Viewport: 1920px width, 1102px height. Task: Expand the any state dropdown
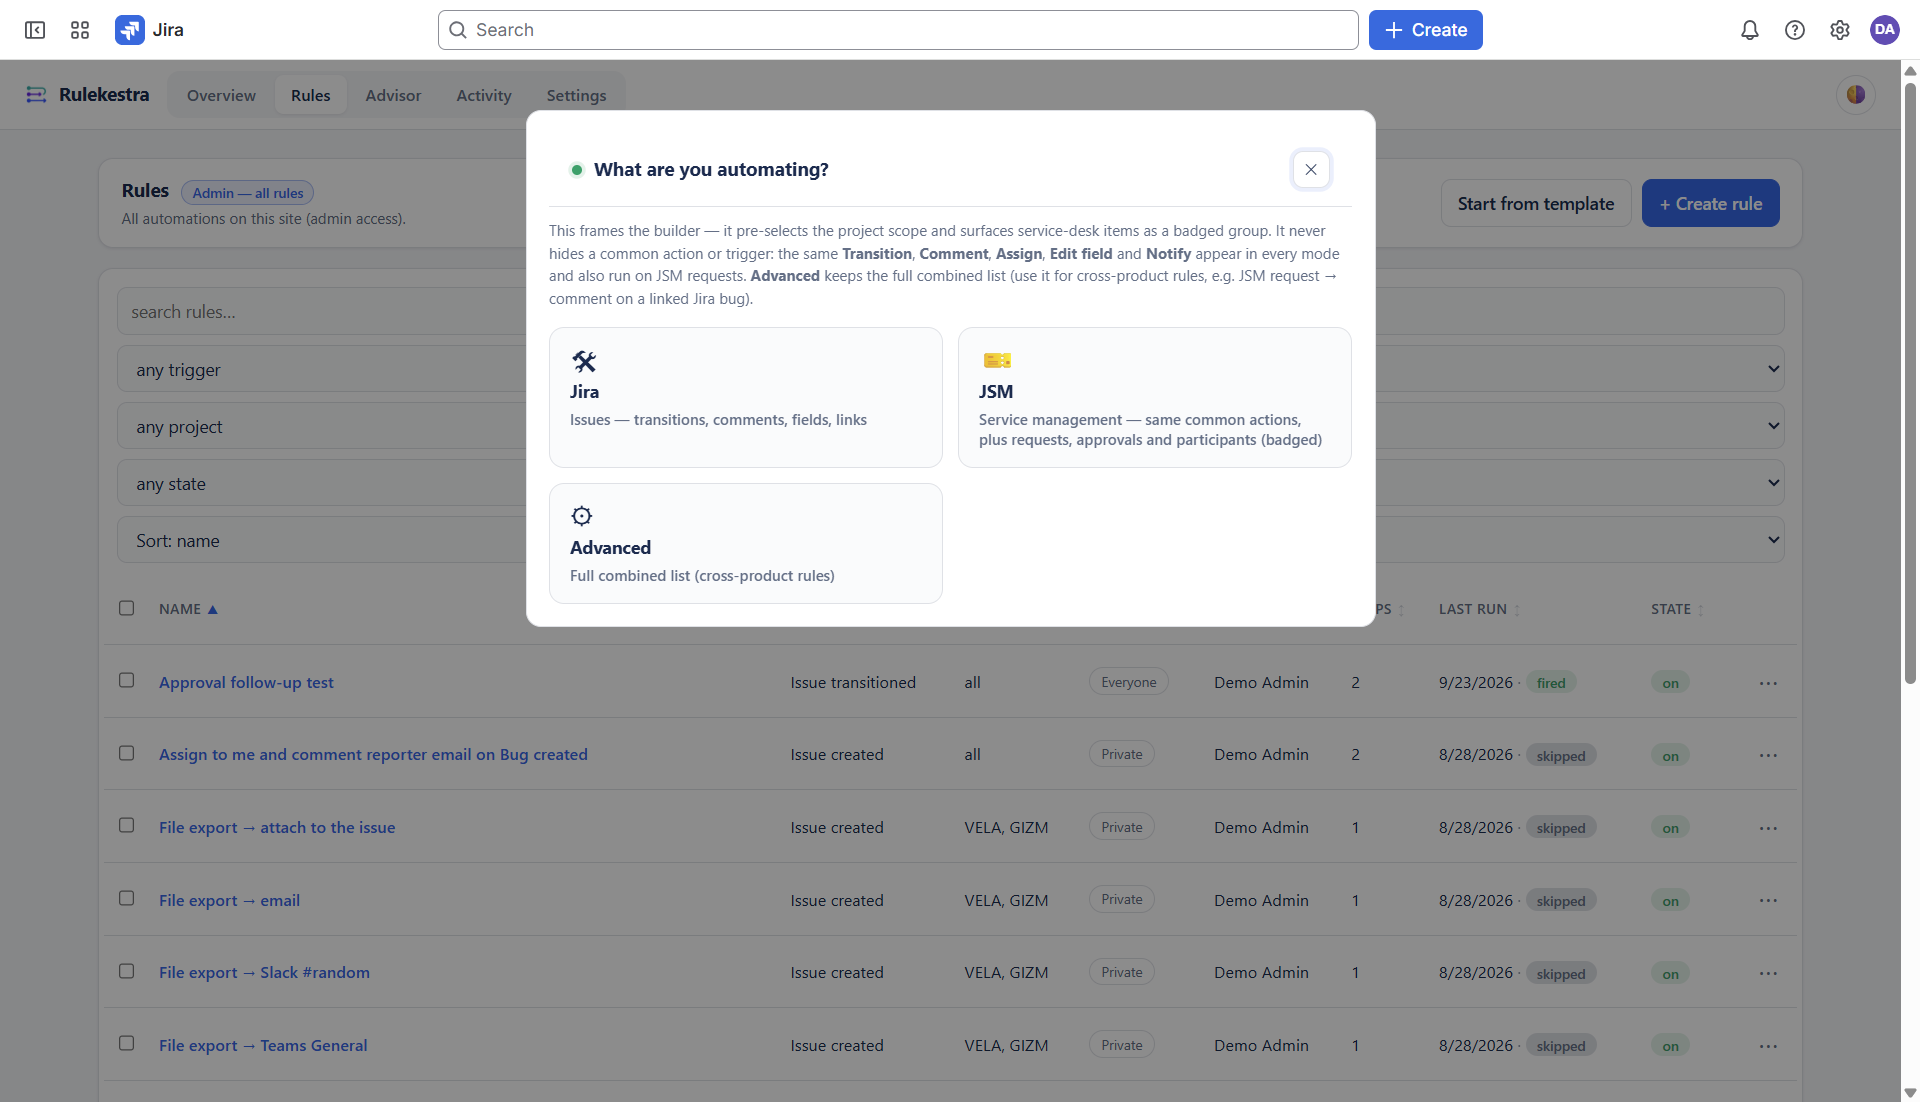pos(950,483)
